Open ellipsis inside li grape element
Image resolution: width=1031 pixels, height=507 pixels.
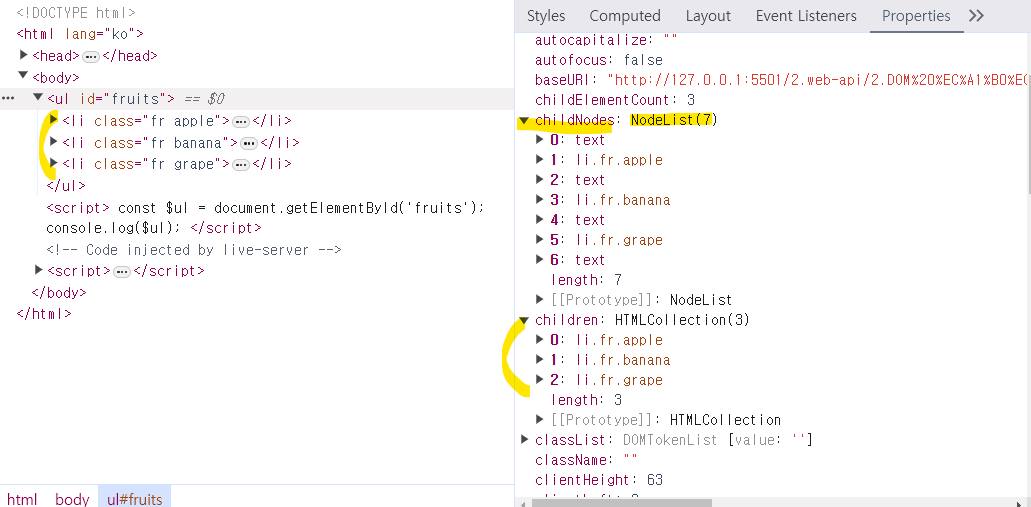(x=241, y=164)
